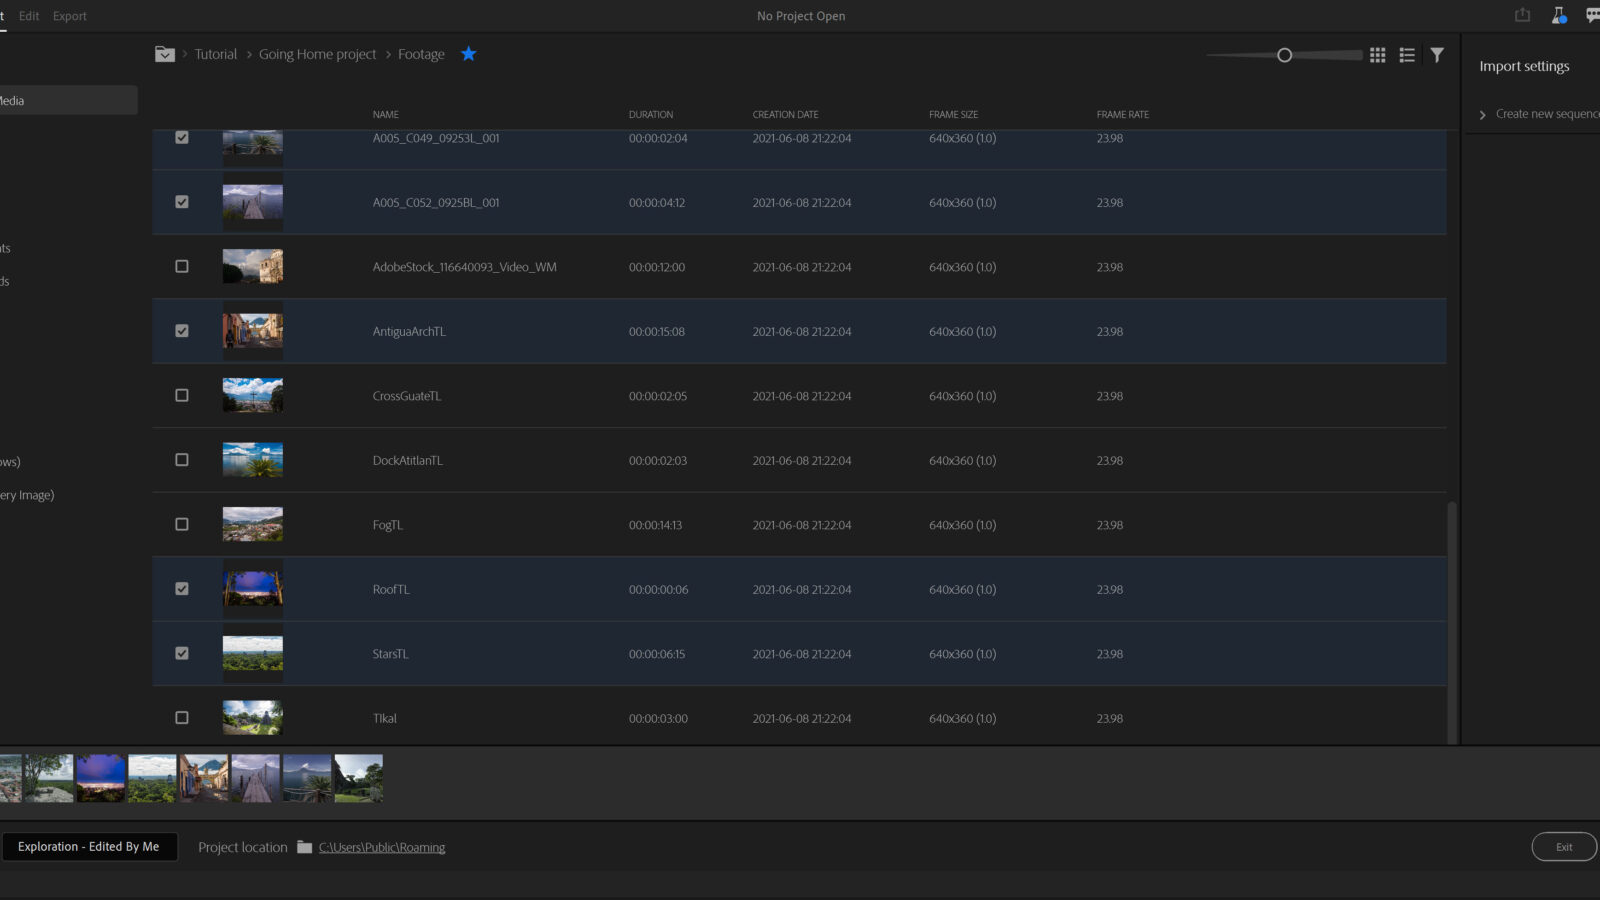
Task: Select the RoofTL thumbnail in list
Action: [252, 589]
